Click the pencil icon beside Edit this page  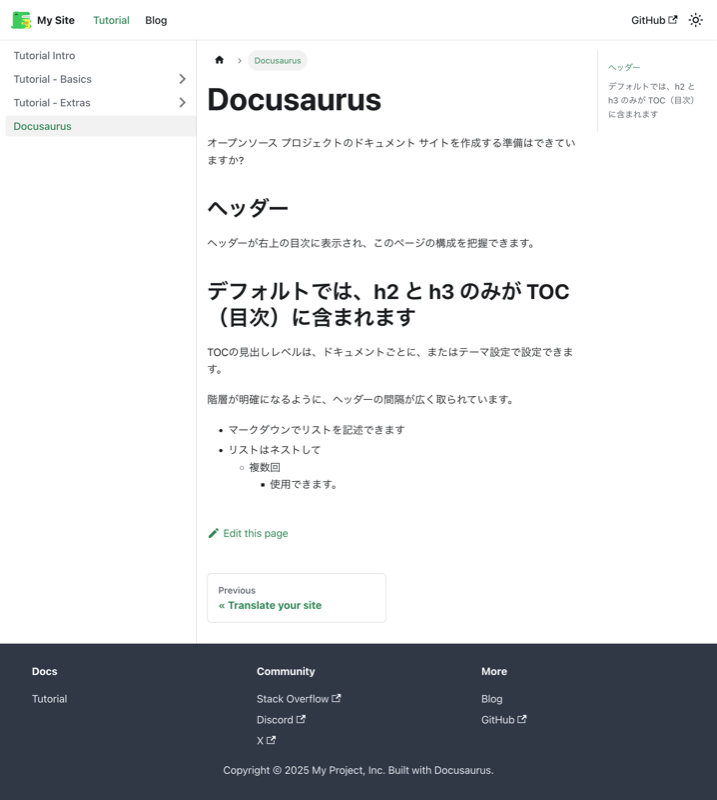pyautogui.click(x=213, y=533)
